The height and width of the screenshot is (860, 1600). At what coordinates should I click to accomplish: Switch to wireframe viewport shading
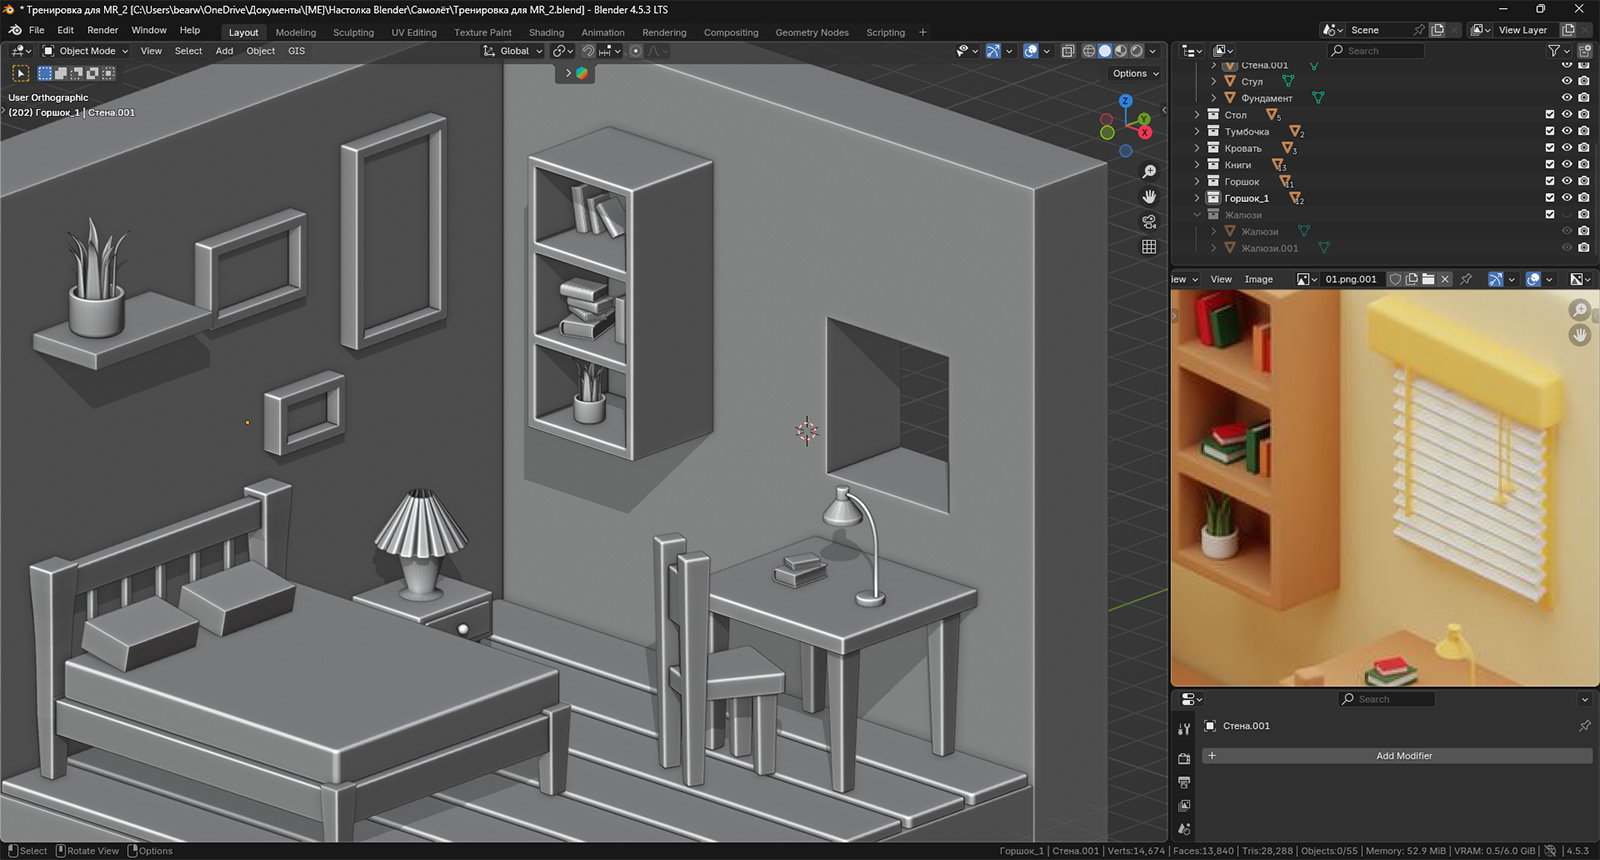coord(1089,51)
